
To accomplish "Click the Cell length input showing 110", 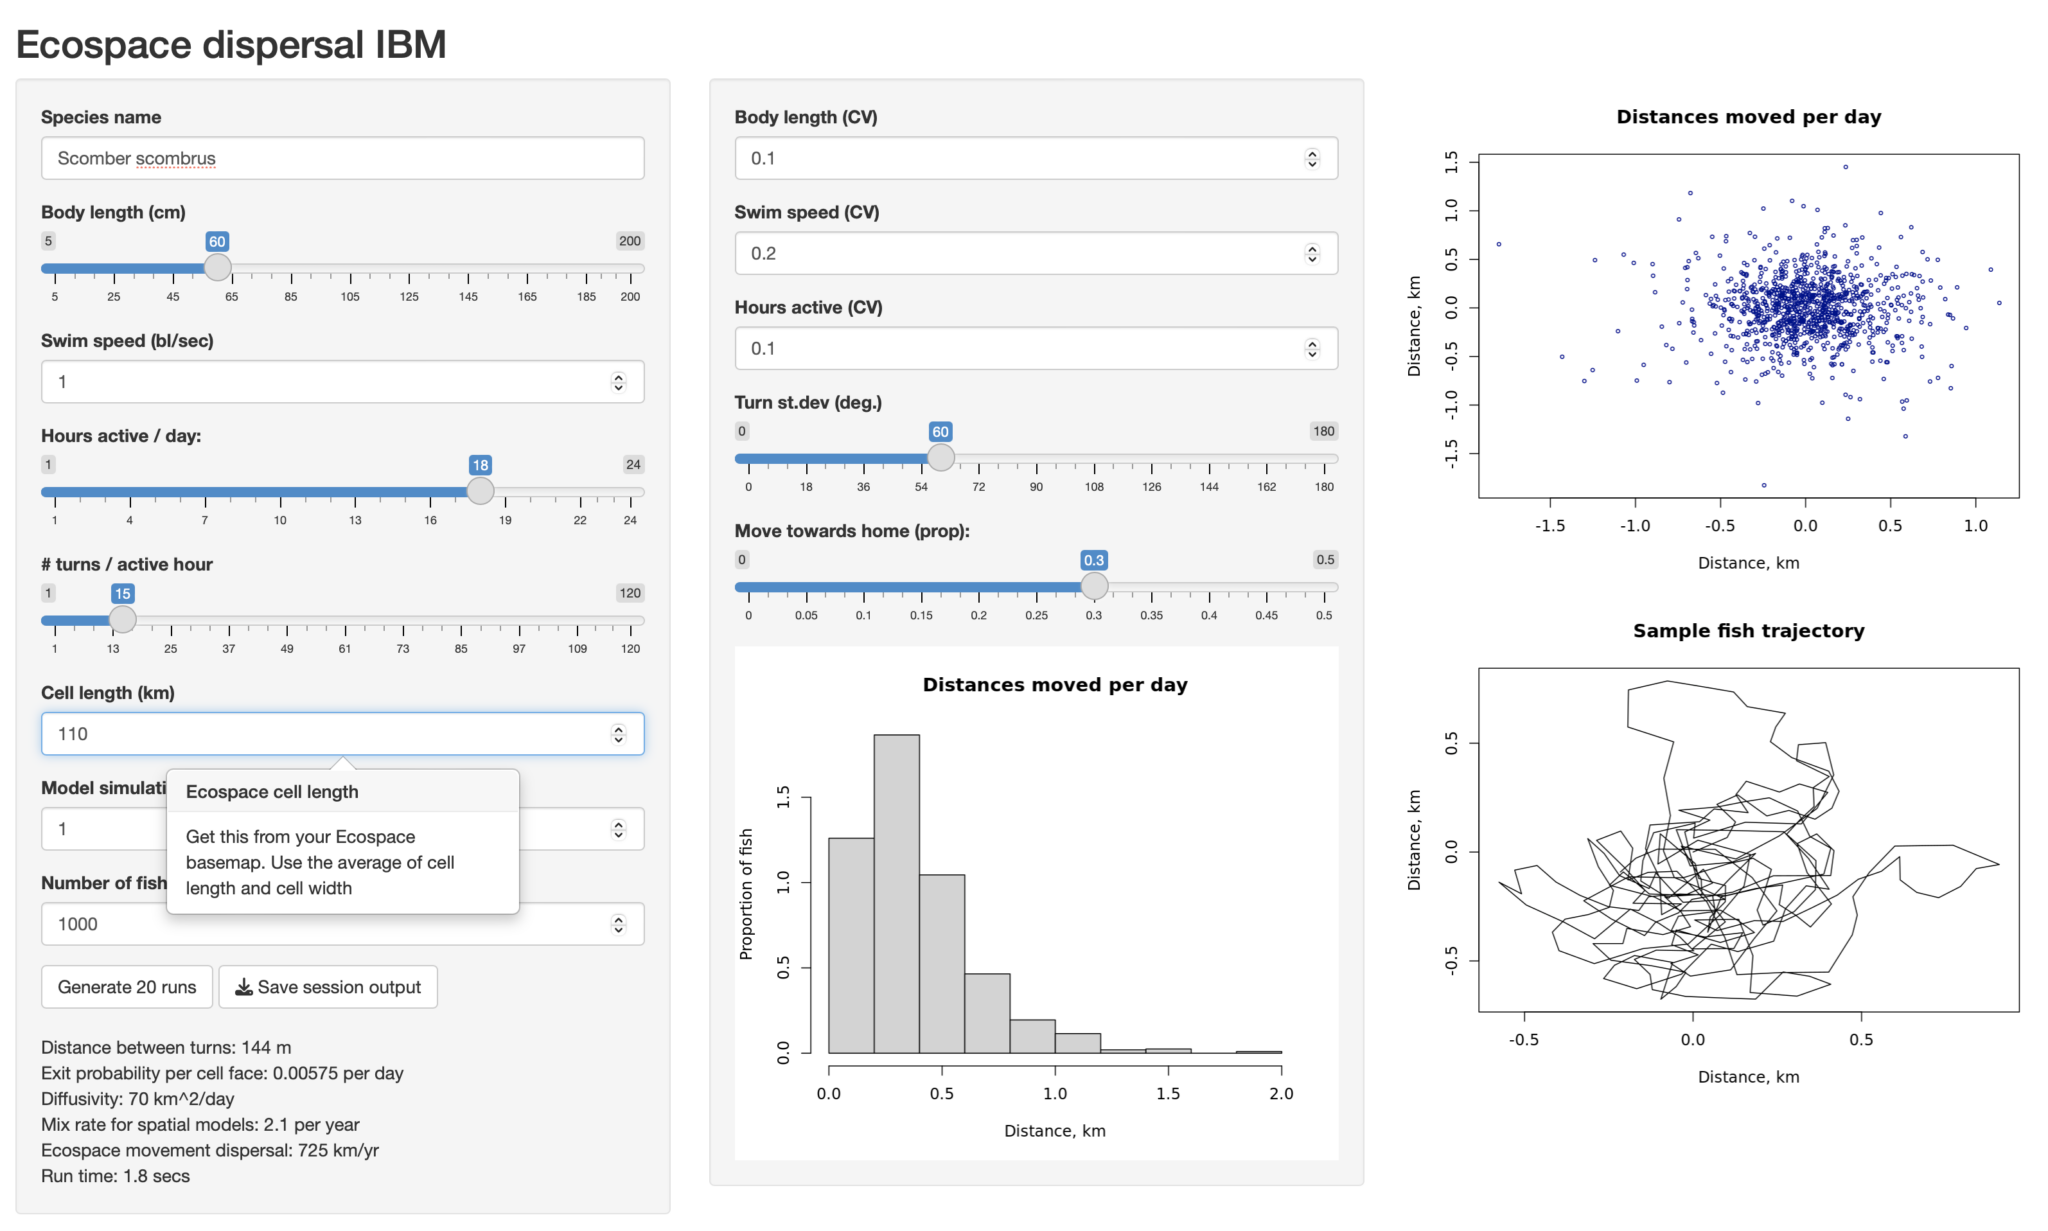I will 300,733.
